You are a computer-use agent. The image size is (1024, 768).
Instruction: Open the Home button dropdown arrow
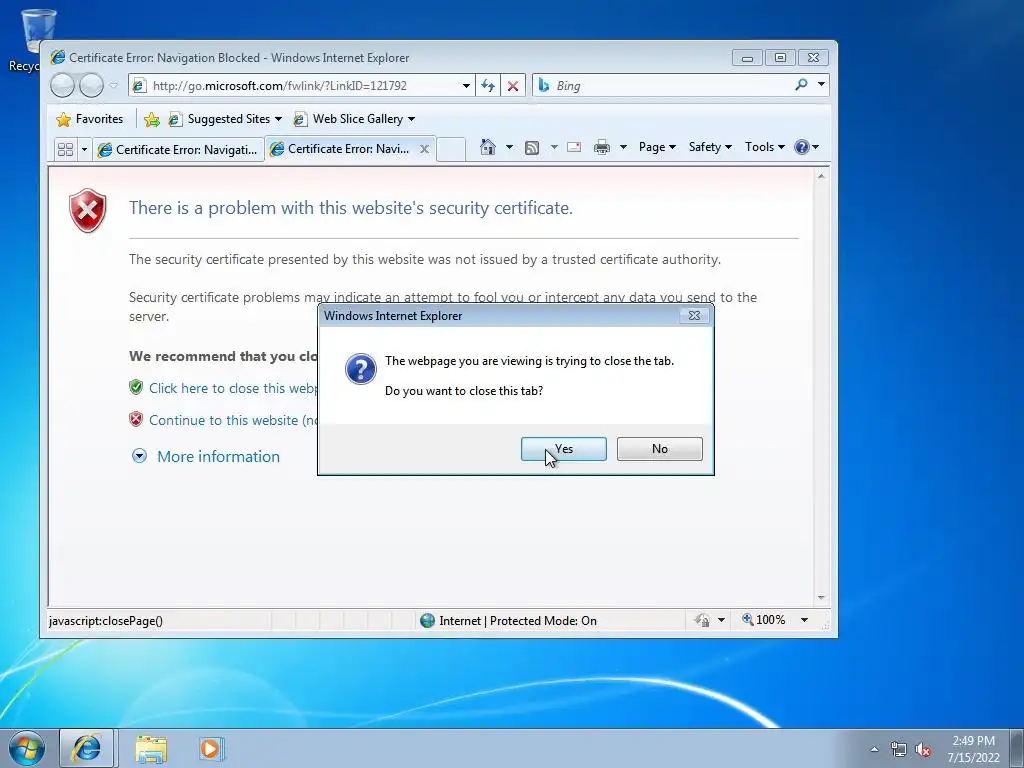click(x=509, y=147)
